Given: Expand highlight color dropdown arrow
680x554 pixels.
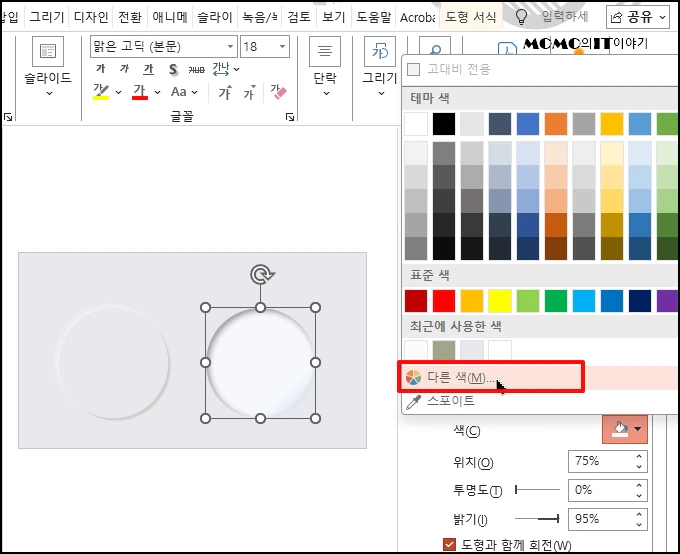Looking at the screenshot, I should pyautogui.click(x=118, y=92).
